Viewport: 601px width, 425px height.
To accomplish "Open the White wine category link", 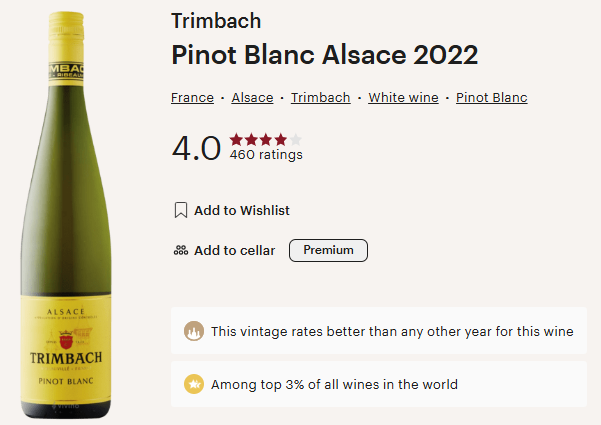I will point(402,98).
